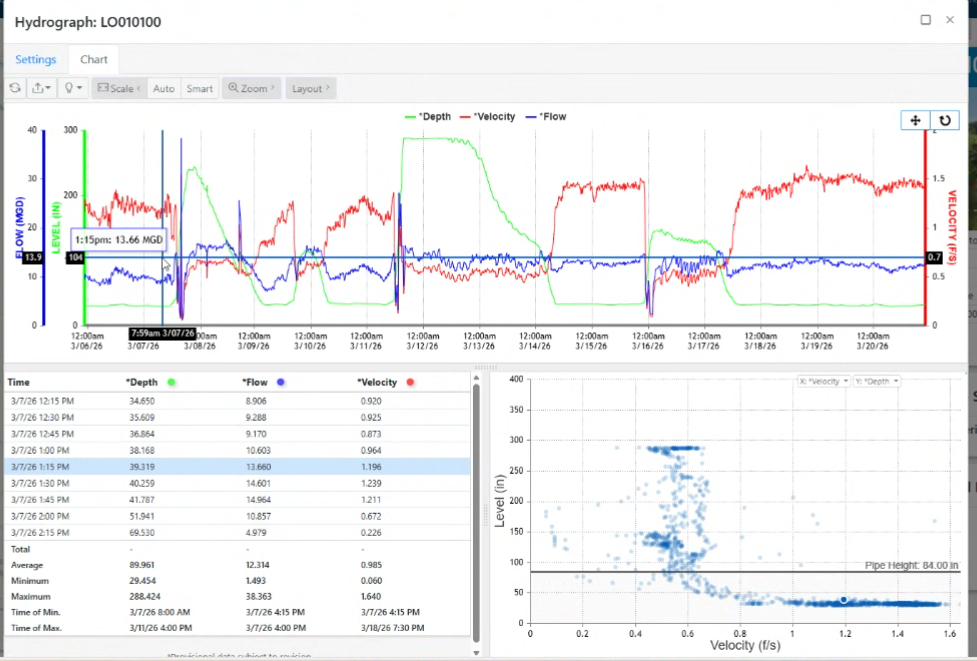Toggle the *Depth series in chart legend

click(x=428, y=117)
